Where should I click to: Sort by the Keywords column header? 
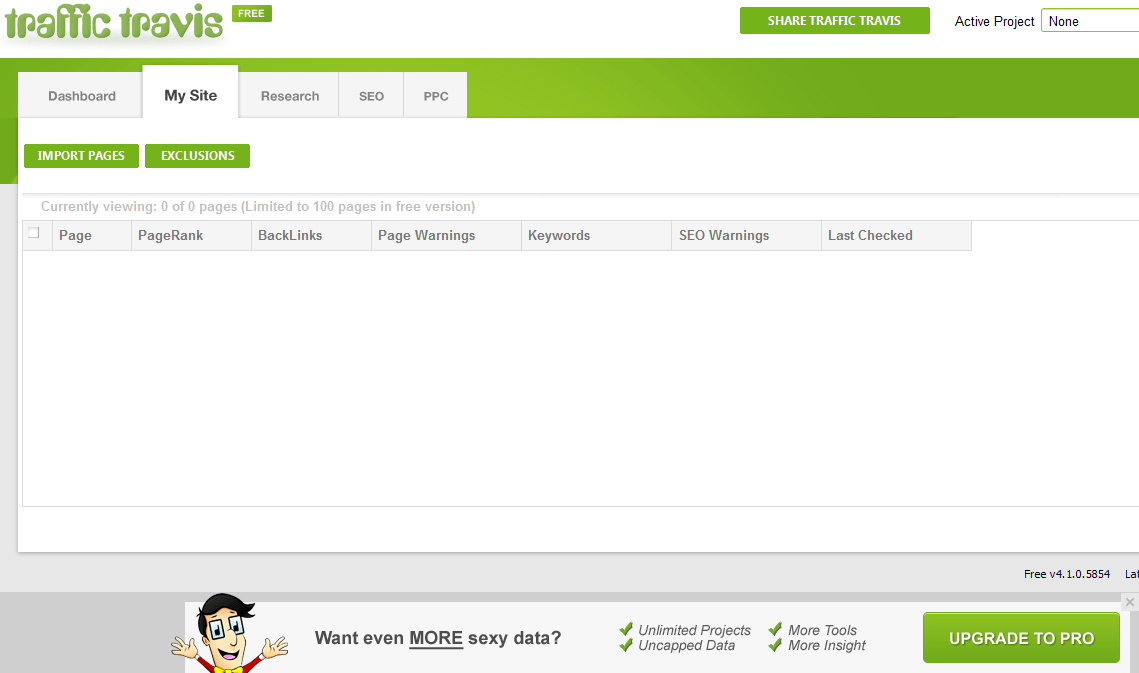(596, 235)
